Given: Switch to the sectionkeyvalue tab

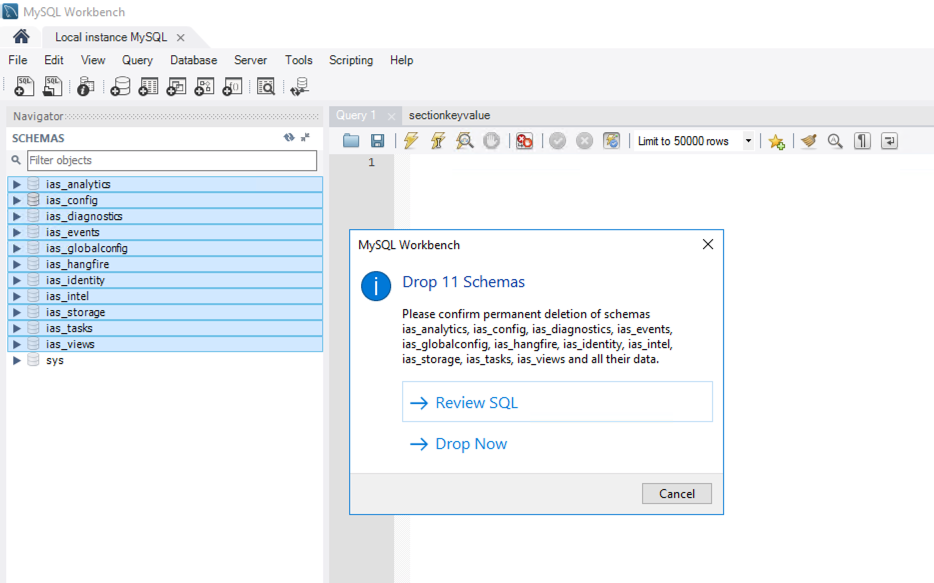Looking at the screenshot, I should [x=451, y=115].
